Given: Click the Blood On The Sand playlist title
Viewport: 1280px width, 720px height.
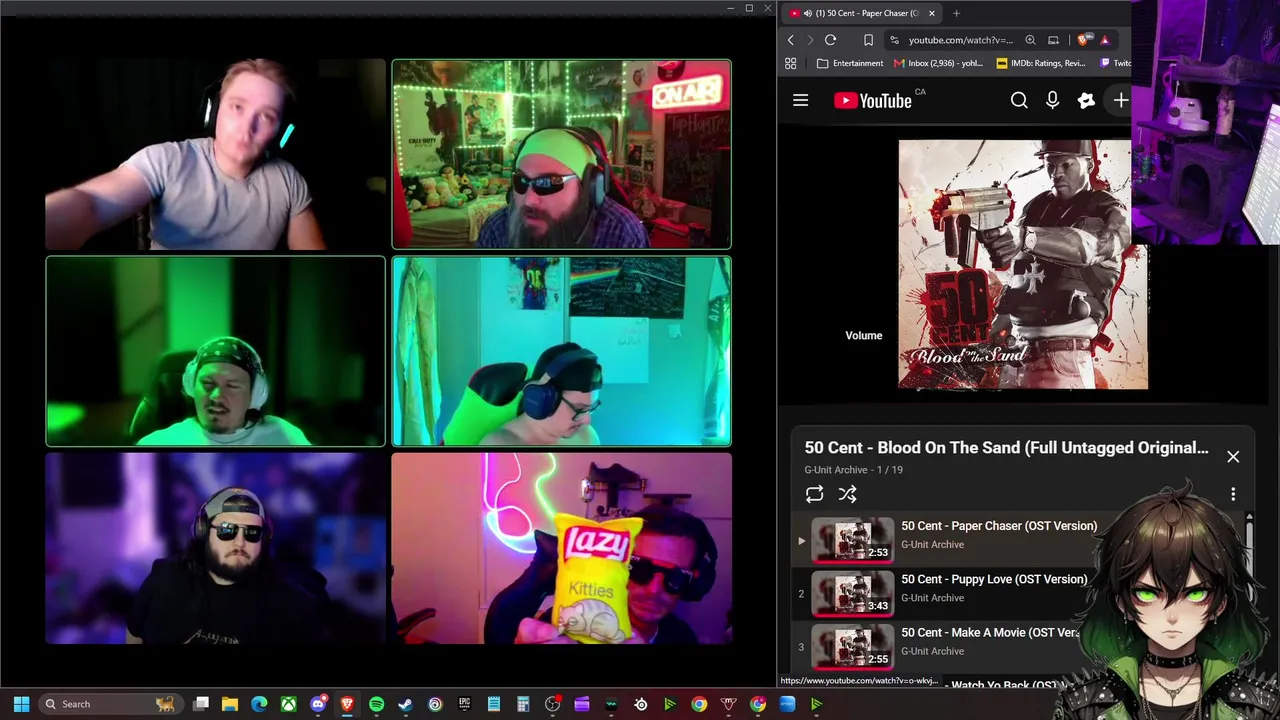Looking at the screenshot, I should point(1006,448).
